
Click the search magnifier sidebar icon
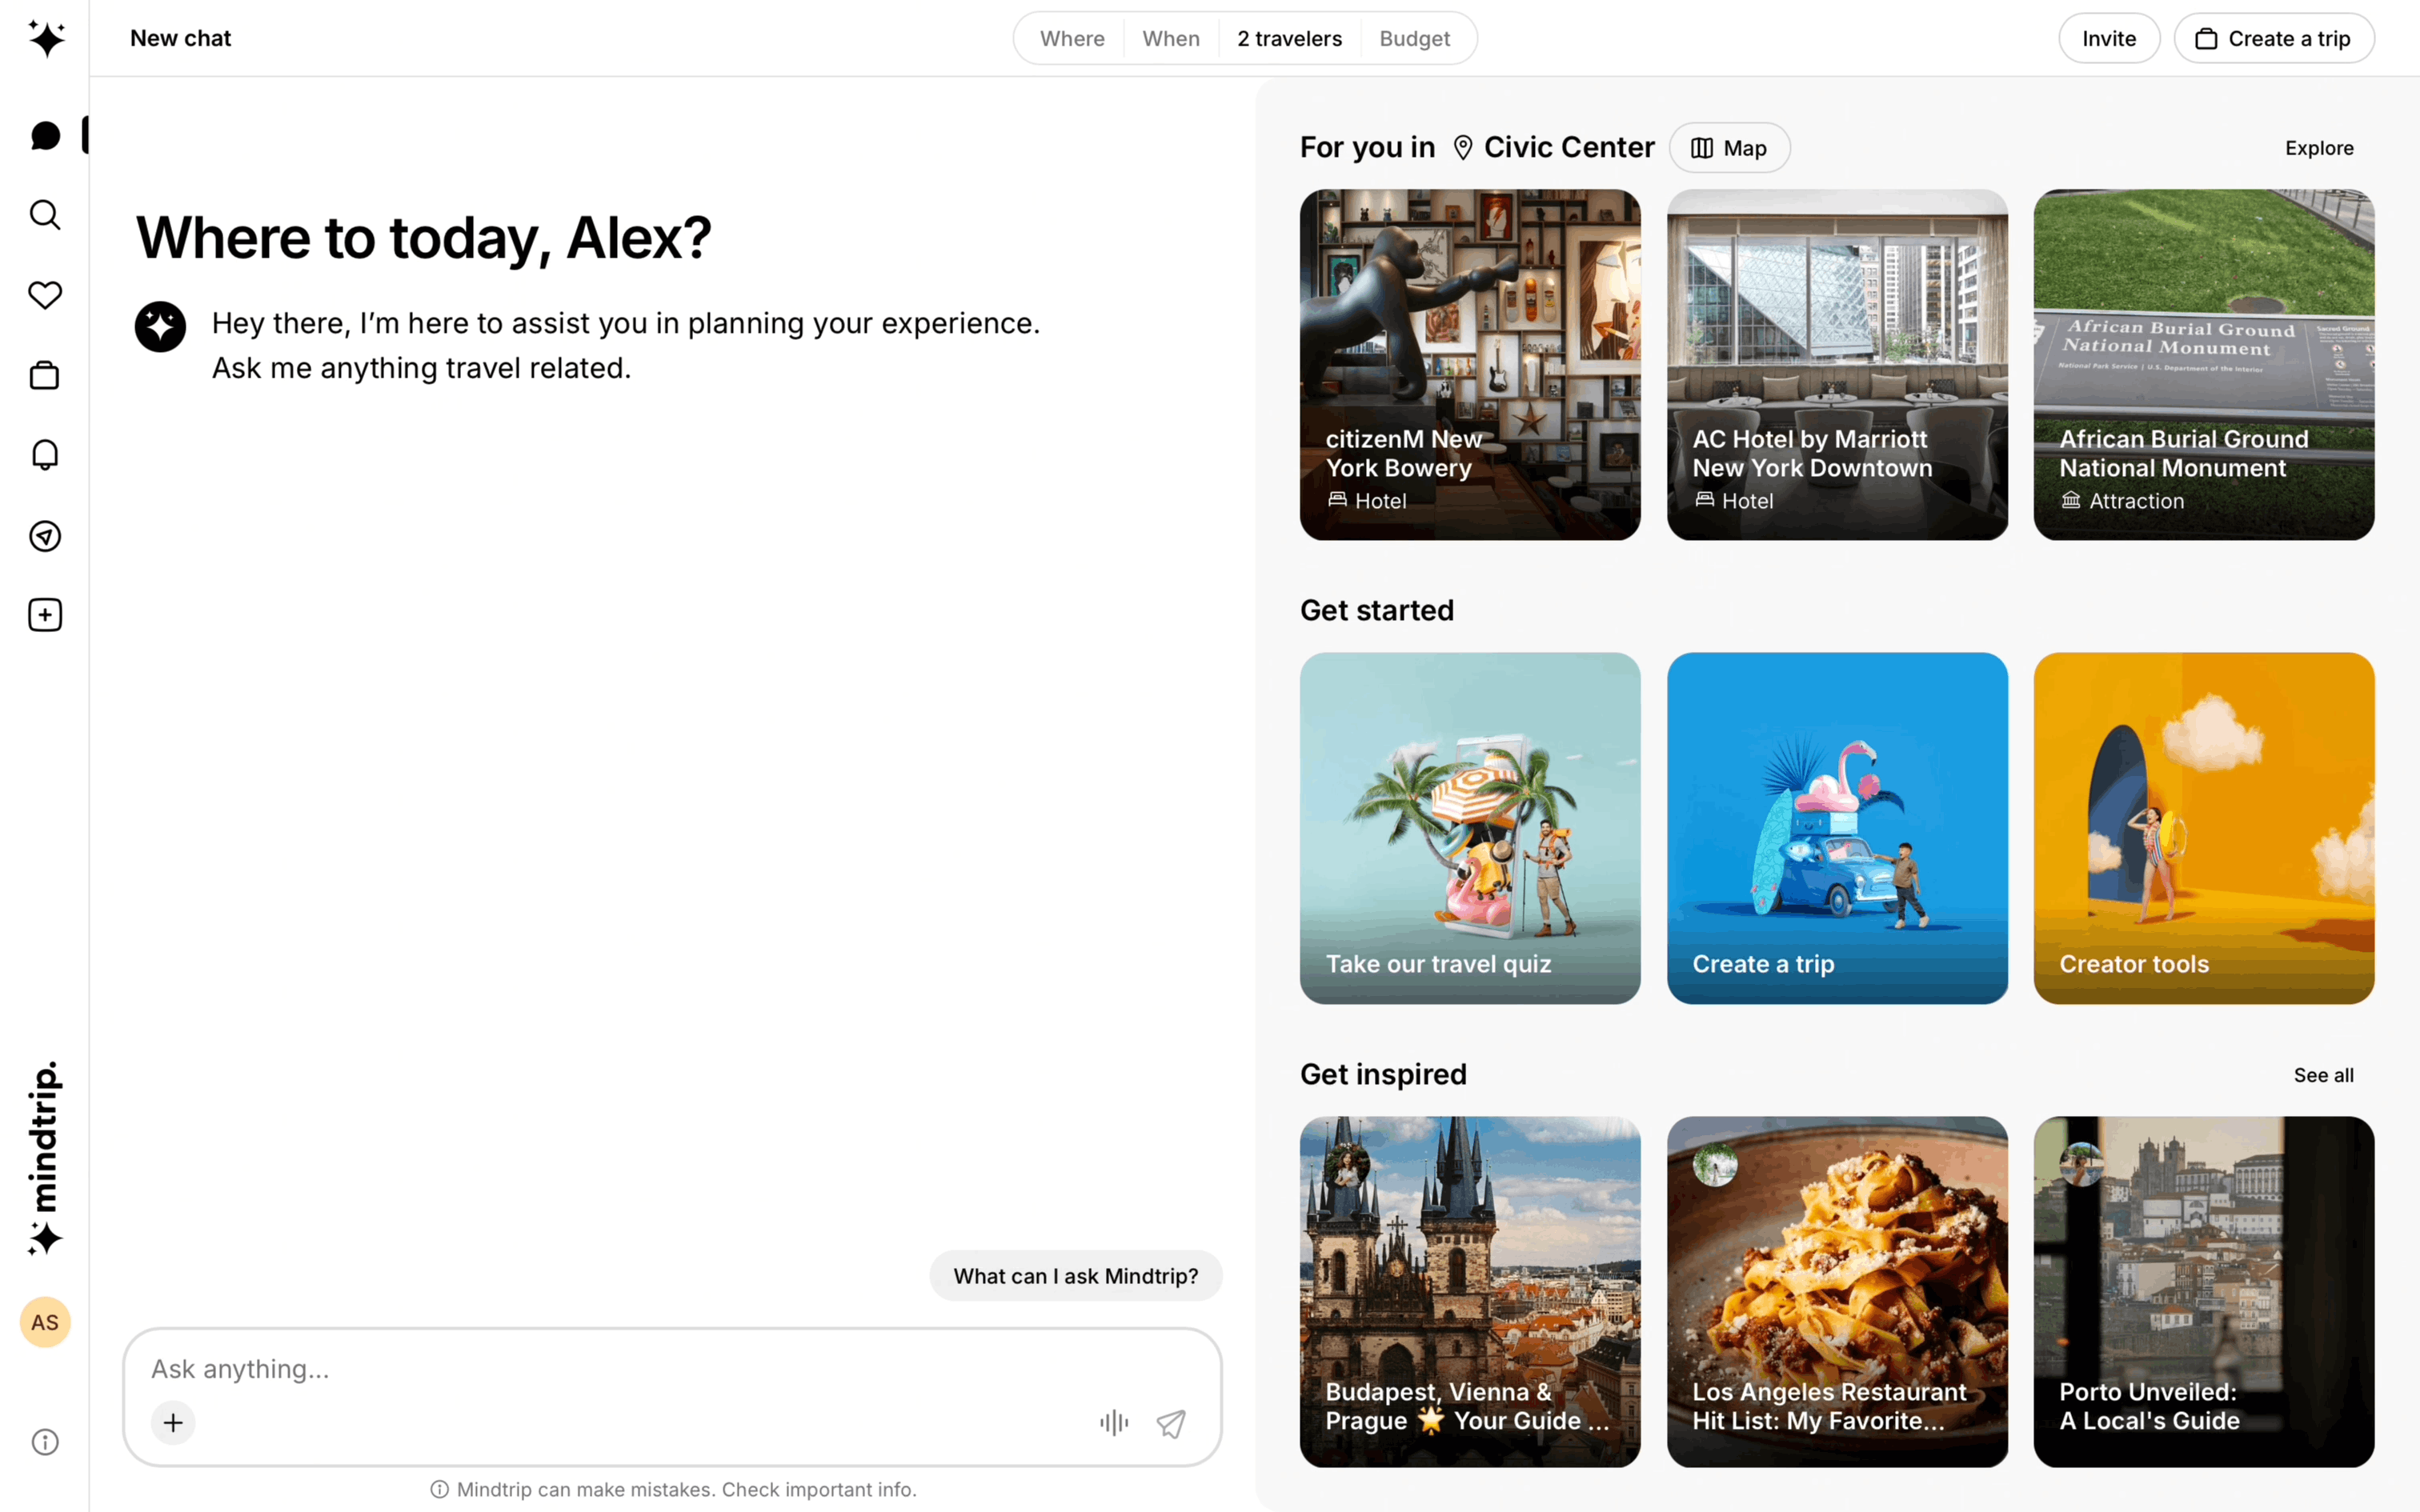[x=45, y=215]
